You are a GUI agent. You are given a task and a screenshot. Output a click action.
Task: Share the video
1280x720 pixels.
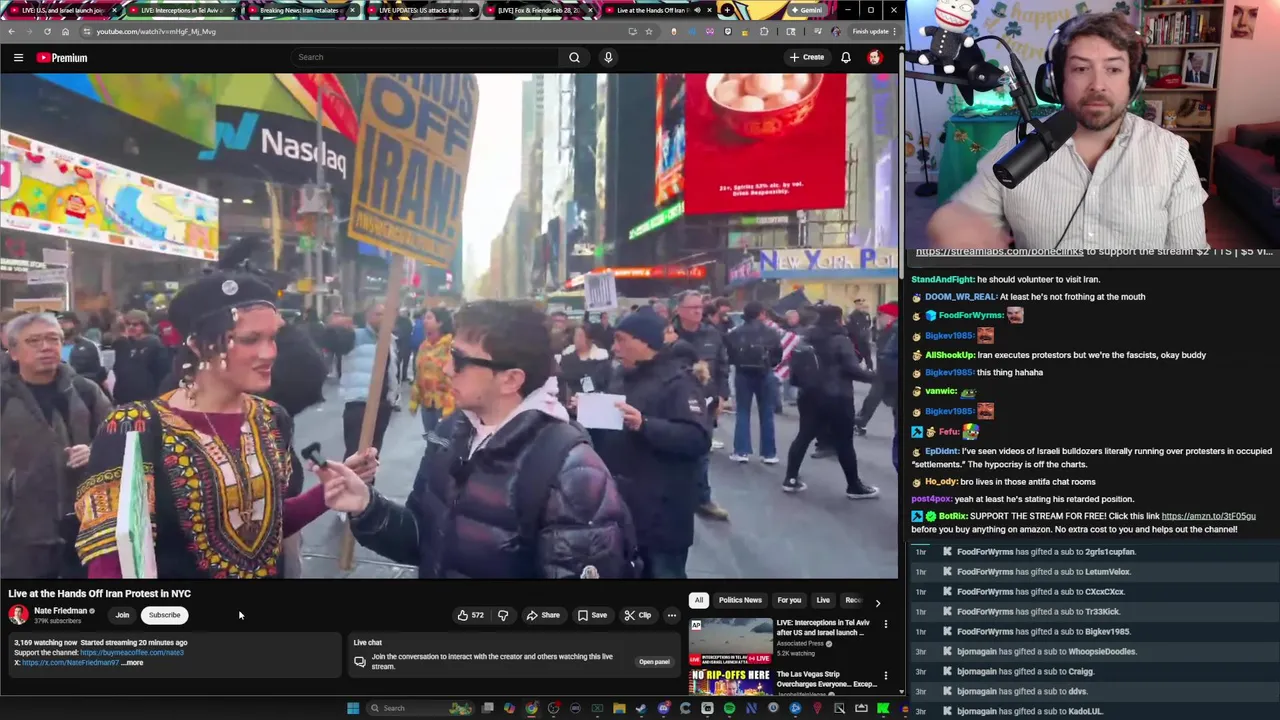[x=543, y=615]
